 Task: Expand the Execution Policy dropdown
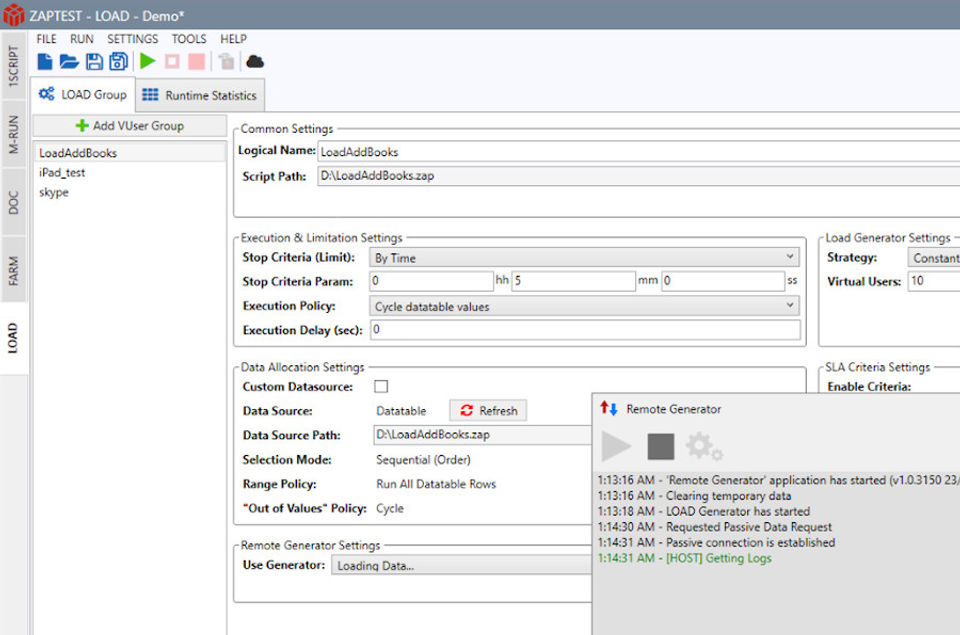click(x=584, y=307)
